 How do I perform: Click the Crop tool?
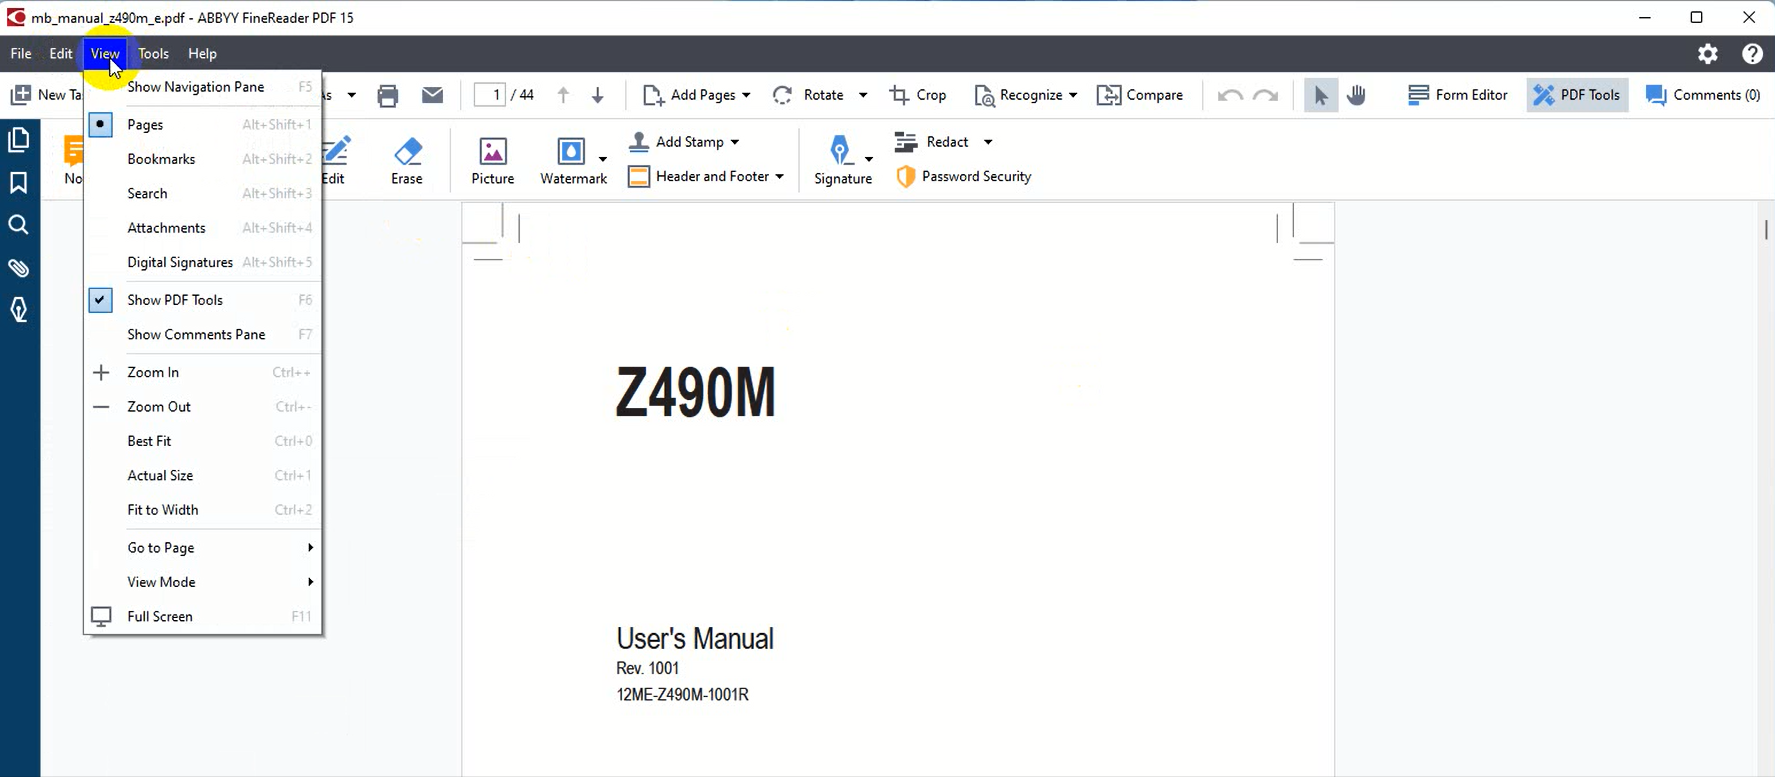pyautogui.click(x=918, y=95)
